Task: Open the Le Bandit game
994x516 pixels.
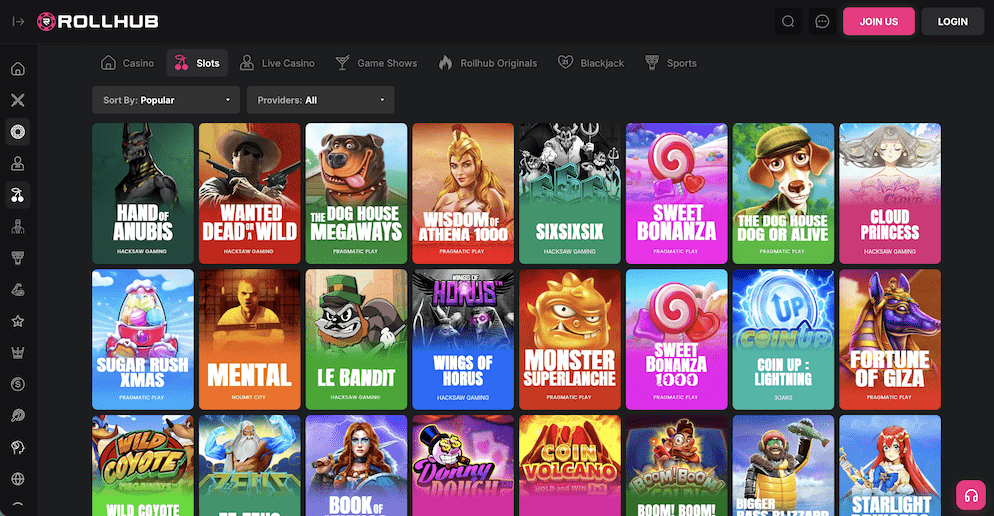Action: 356,340
